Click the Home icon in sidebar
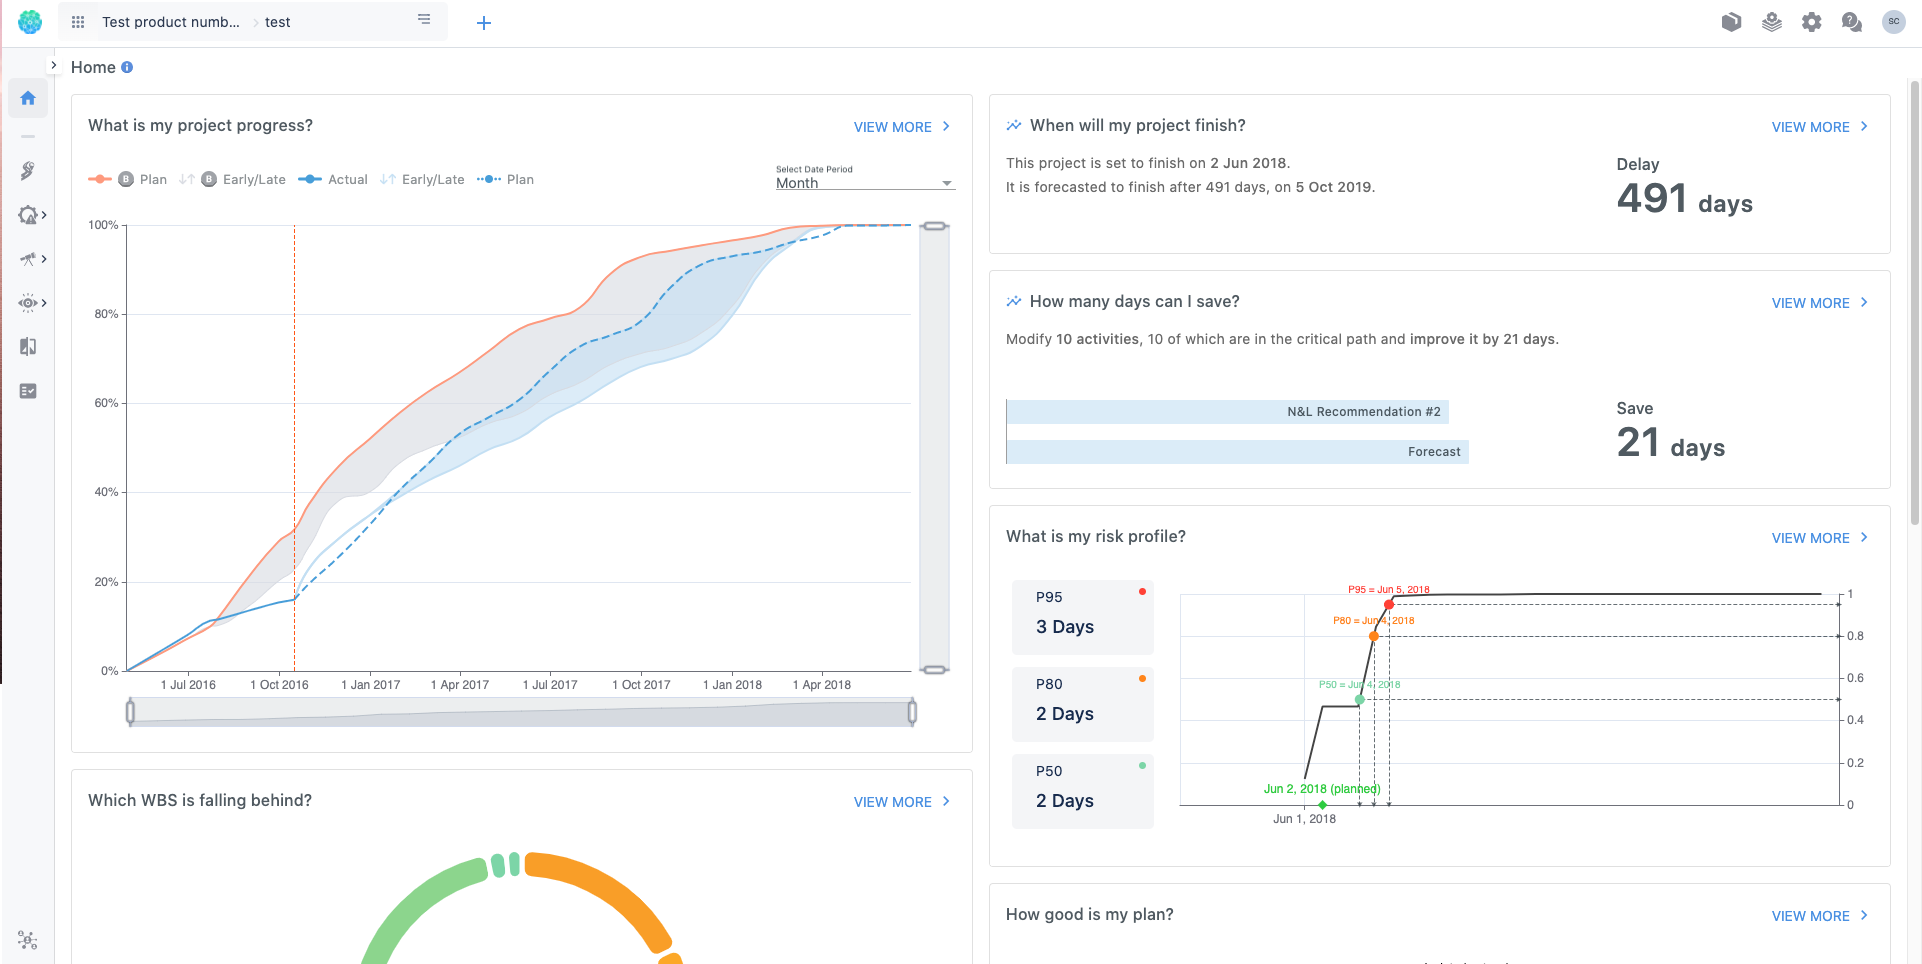This screenshot has height=964, width=1922. click(x=28, y=98)
